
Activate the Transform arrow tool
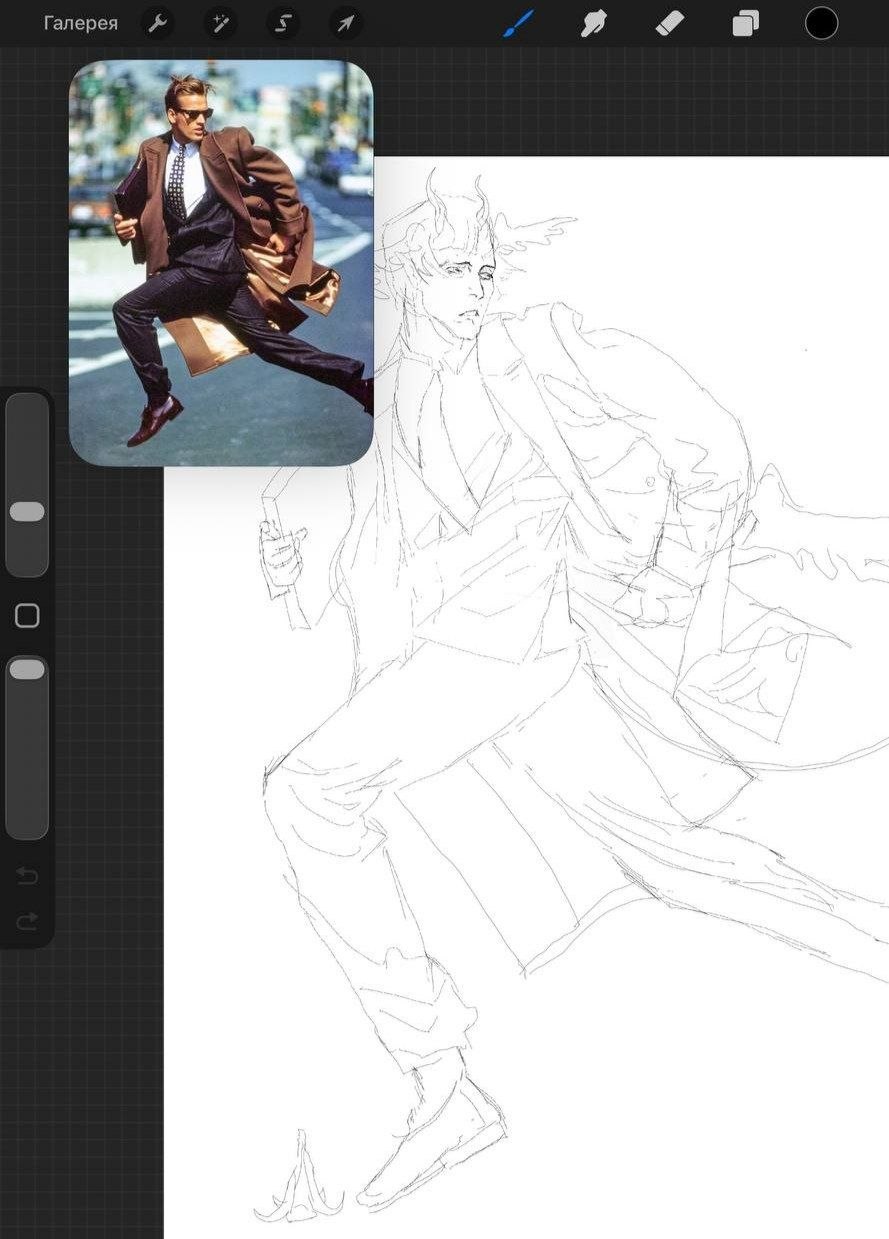point(345,23)
